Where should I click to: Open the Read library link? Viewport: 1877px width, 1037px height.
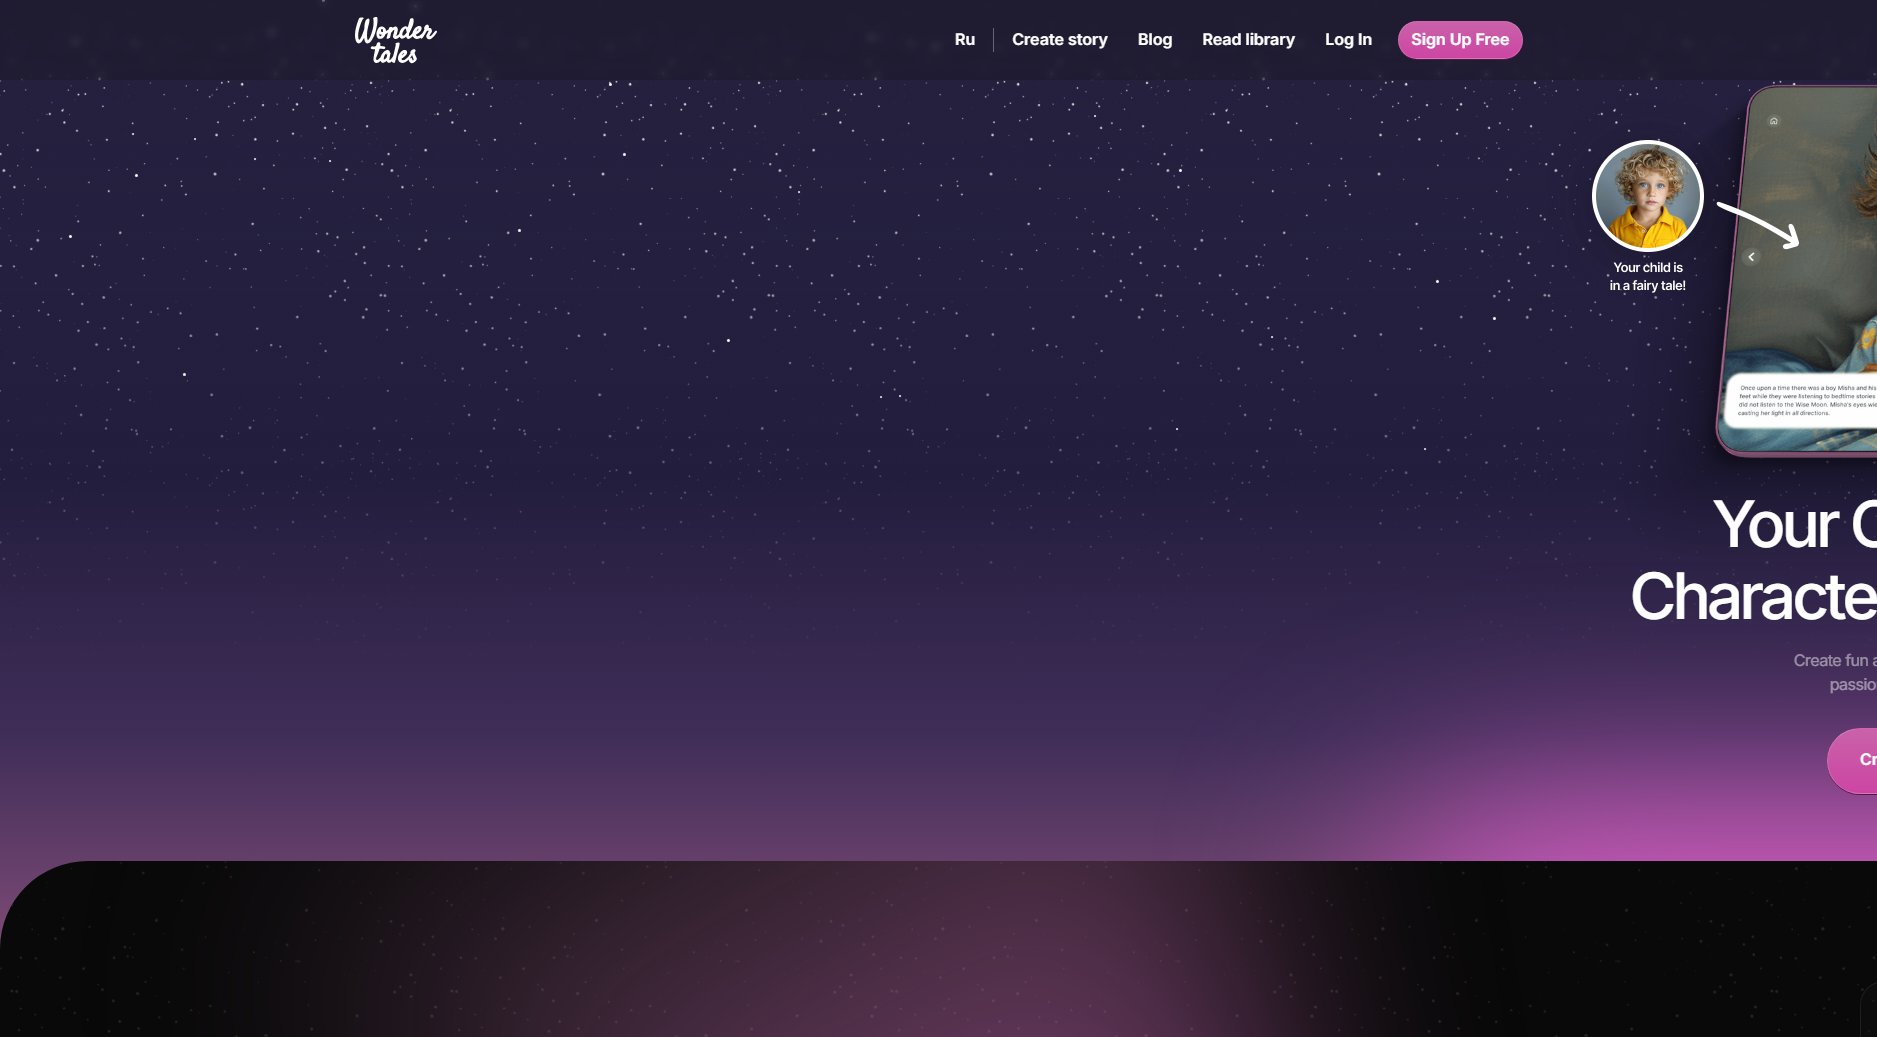(1248, 40)
